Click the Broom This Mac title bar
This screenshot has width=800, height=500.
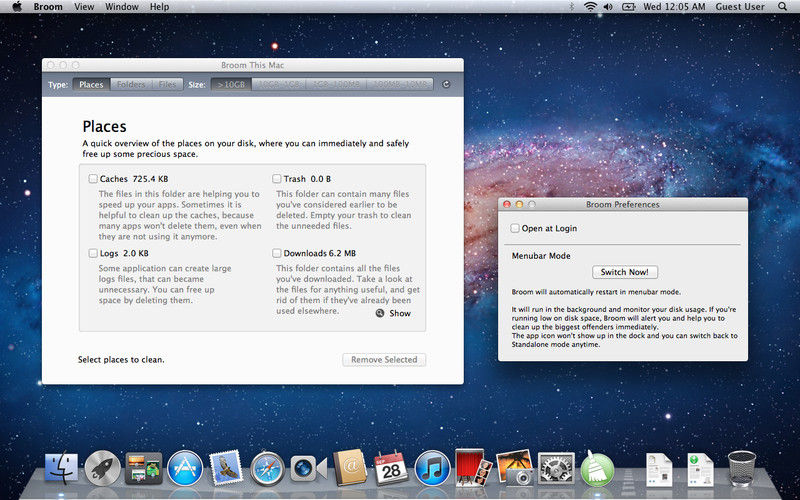coord(253,65)
